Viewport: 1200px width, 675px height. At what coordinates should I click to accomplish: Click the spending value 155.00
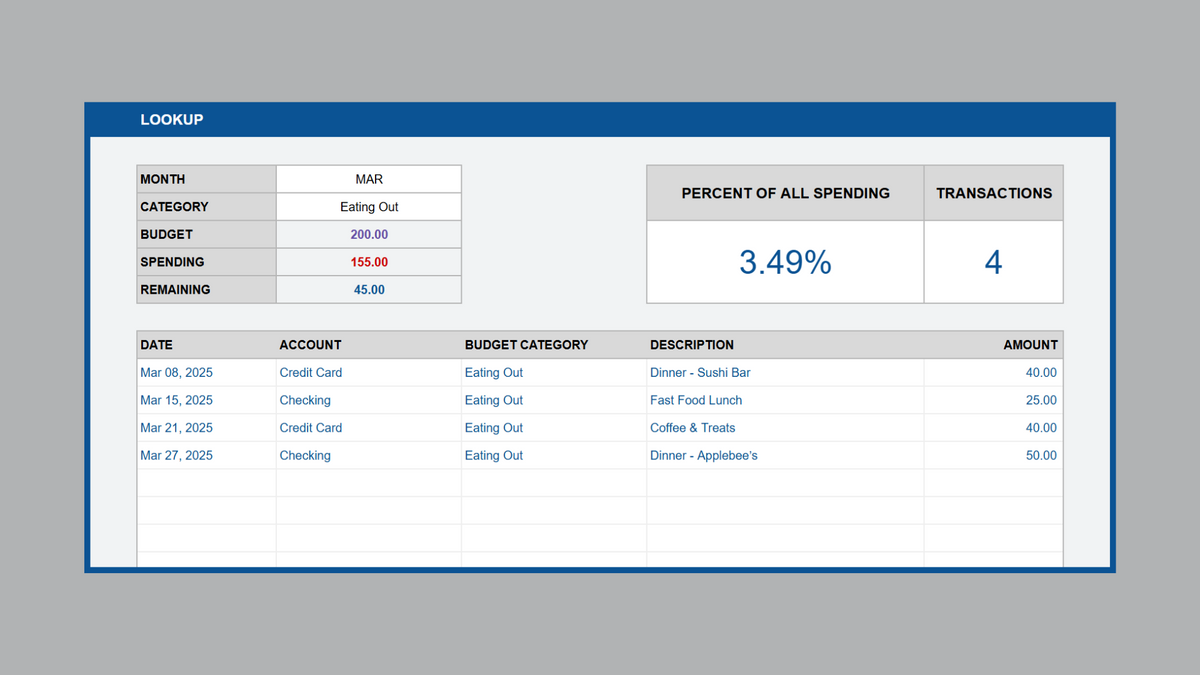pyautogui.click(x=369, y=262)
